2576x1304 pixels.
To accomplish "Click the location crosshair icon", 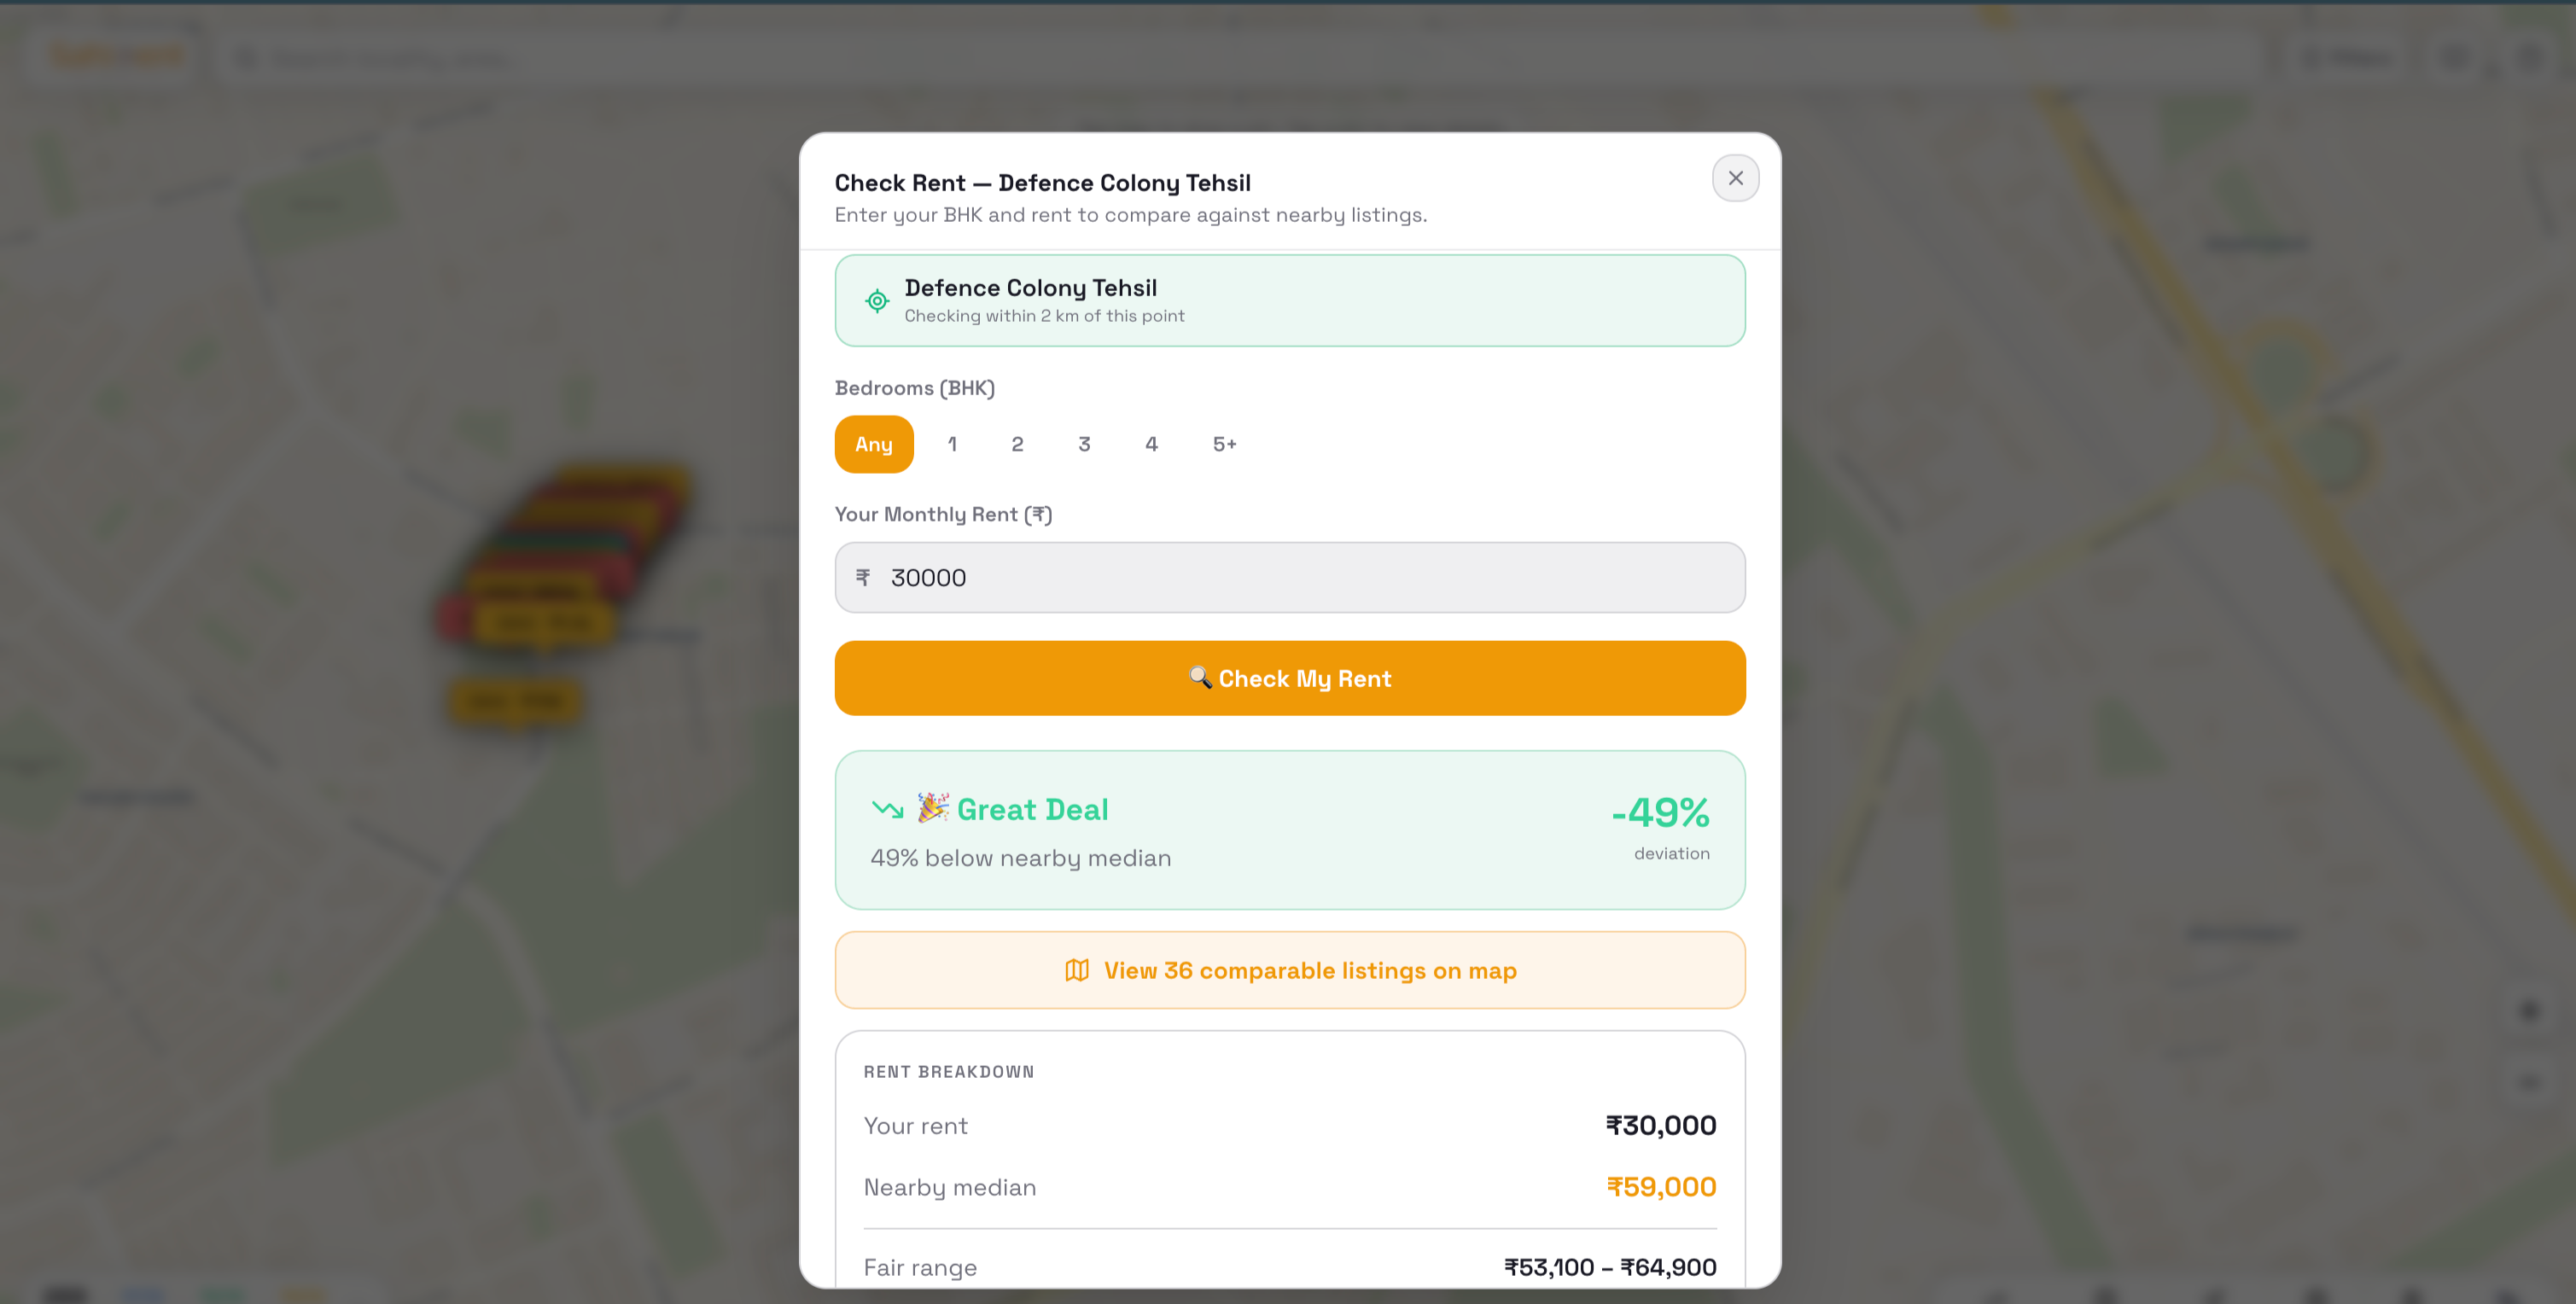I will (877, 301).
